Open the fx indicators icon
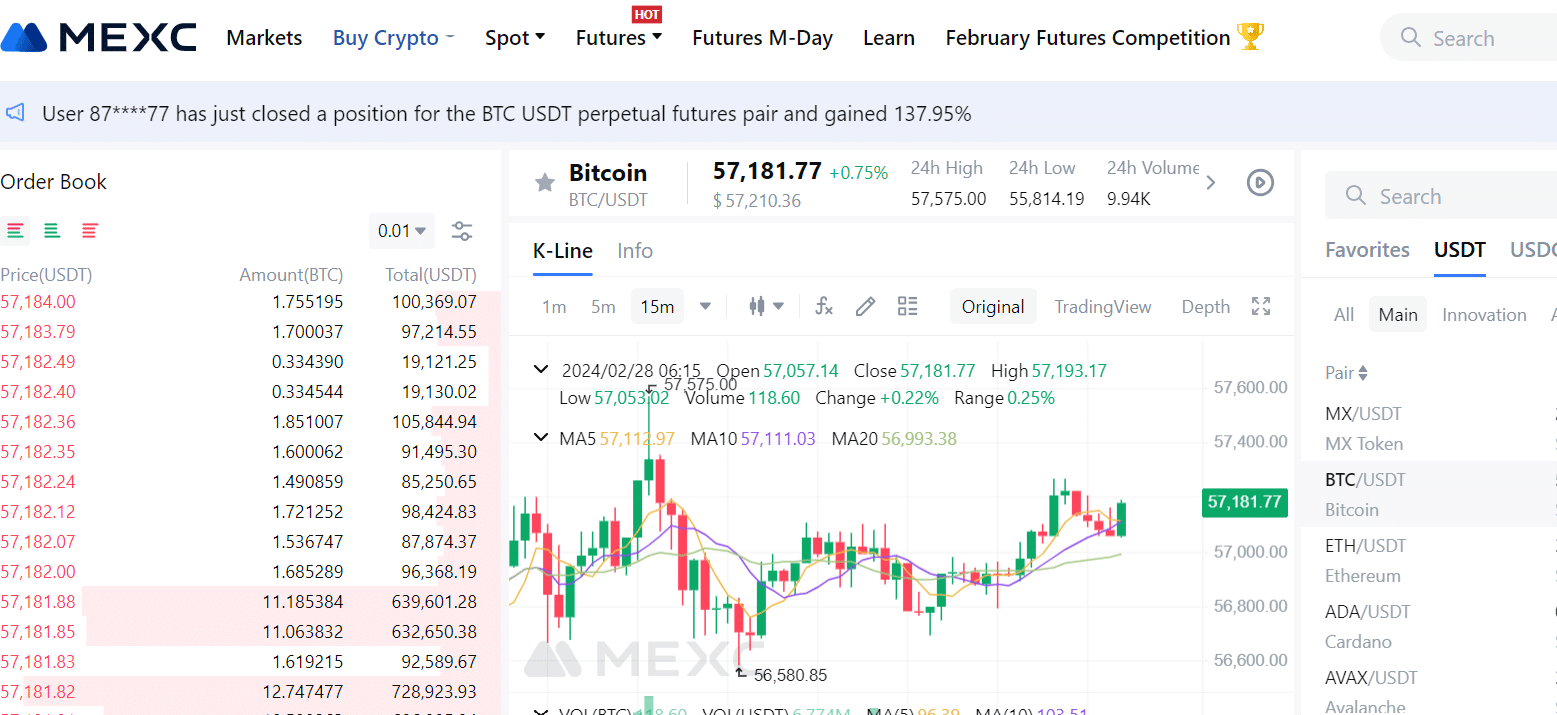Viewport: 1557px width, 715px height. pyautogui.click(x=824, y=307)
